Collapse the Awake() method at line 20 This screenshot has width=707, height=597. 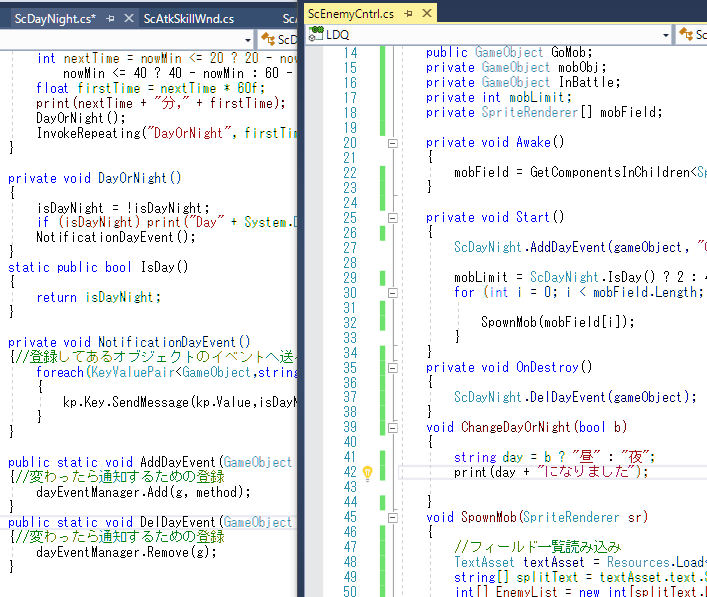point(393,143)
